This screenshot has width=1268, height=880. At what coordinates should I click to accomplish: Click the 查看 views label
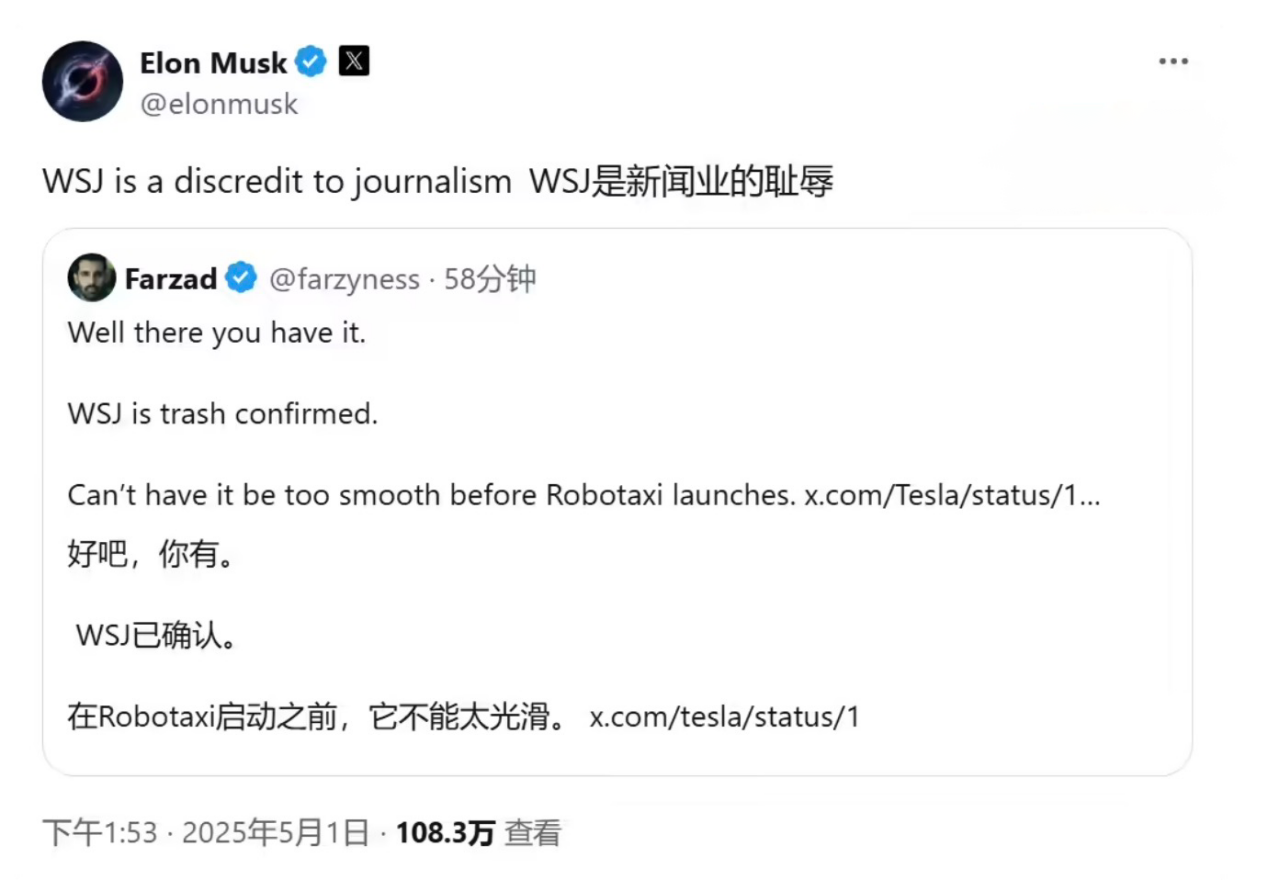(x=532, y=833)
